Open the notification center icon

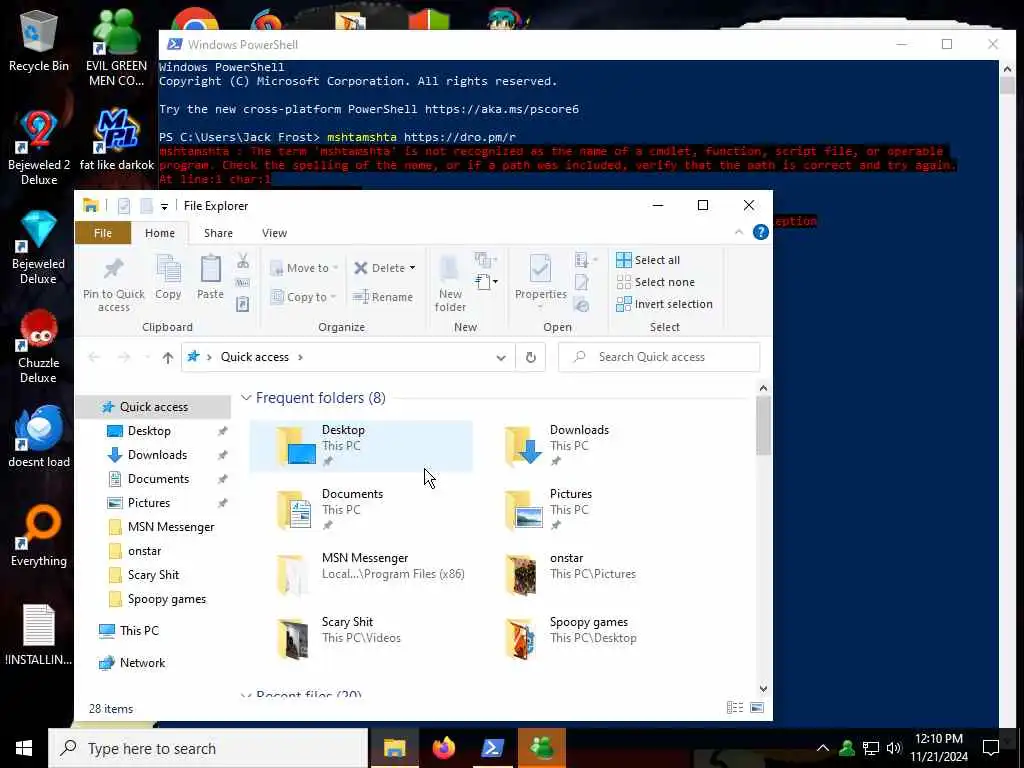991,748
